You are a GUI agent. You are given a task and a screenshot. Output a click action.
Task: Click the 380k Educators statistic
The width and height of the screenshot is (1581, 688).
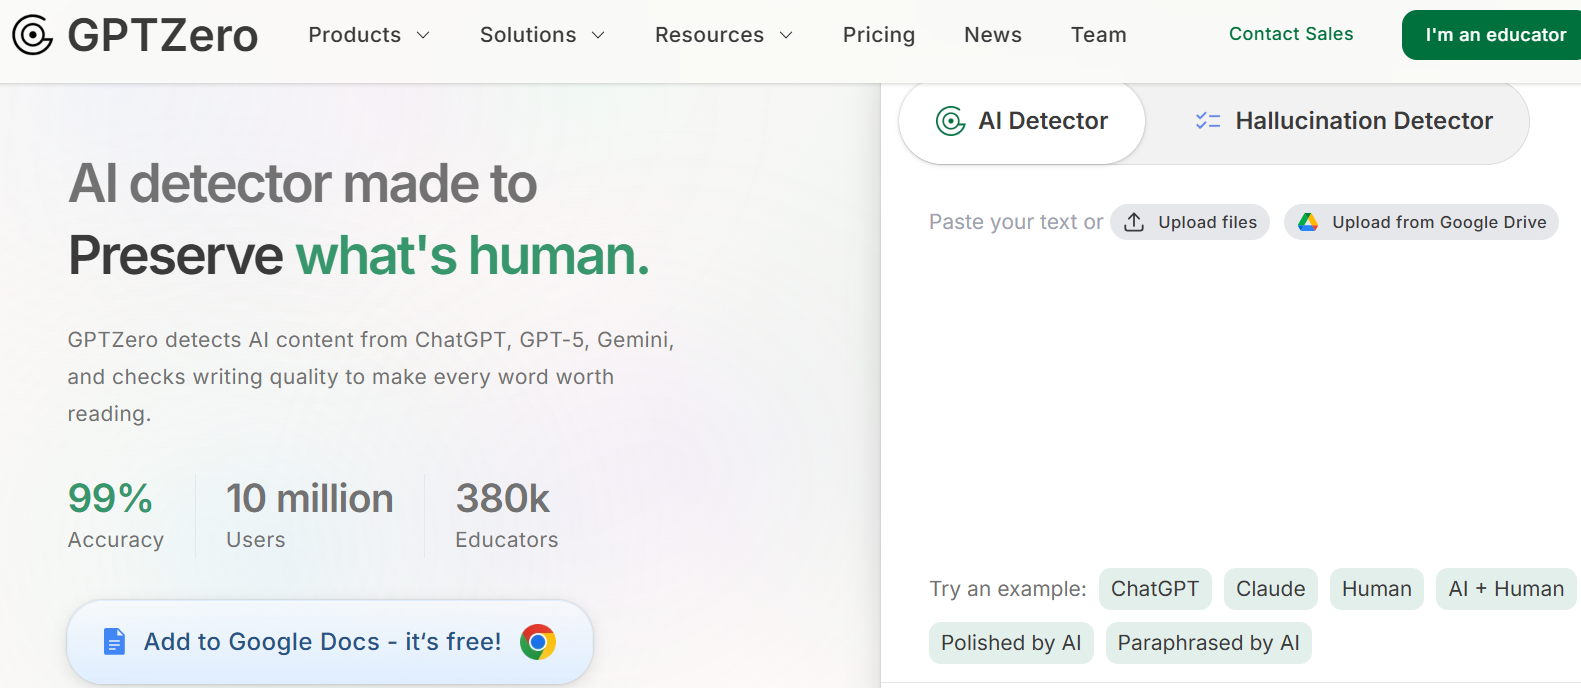pos(507,515)
